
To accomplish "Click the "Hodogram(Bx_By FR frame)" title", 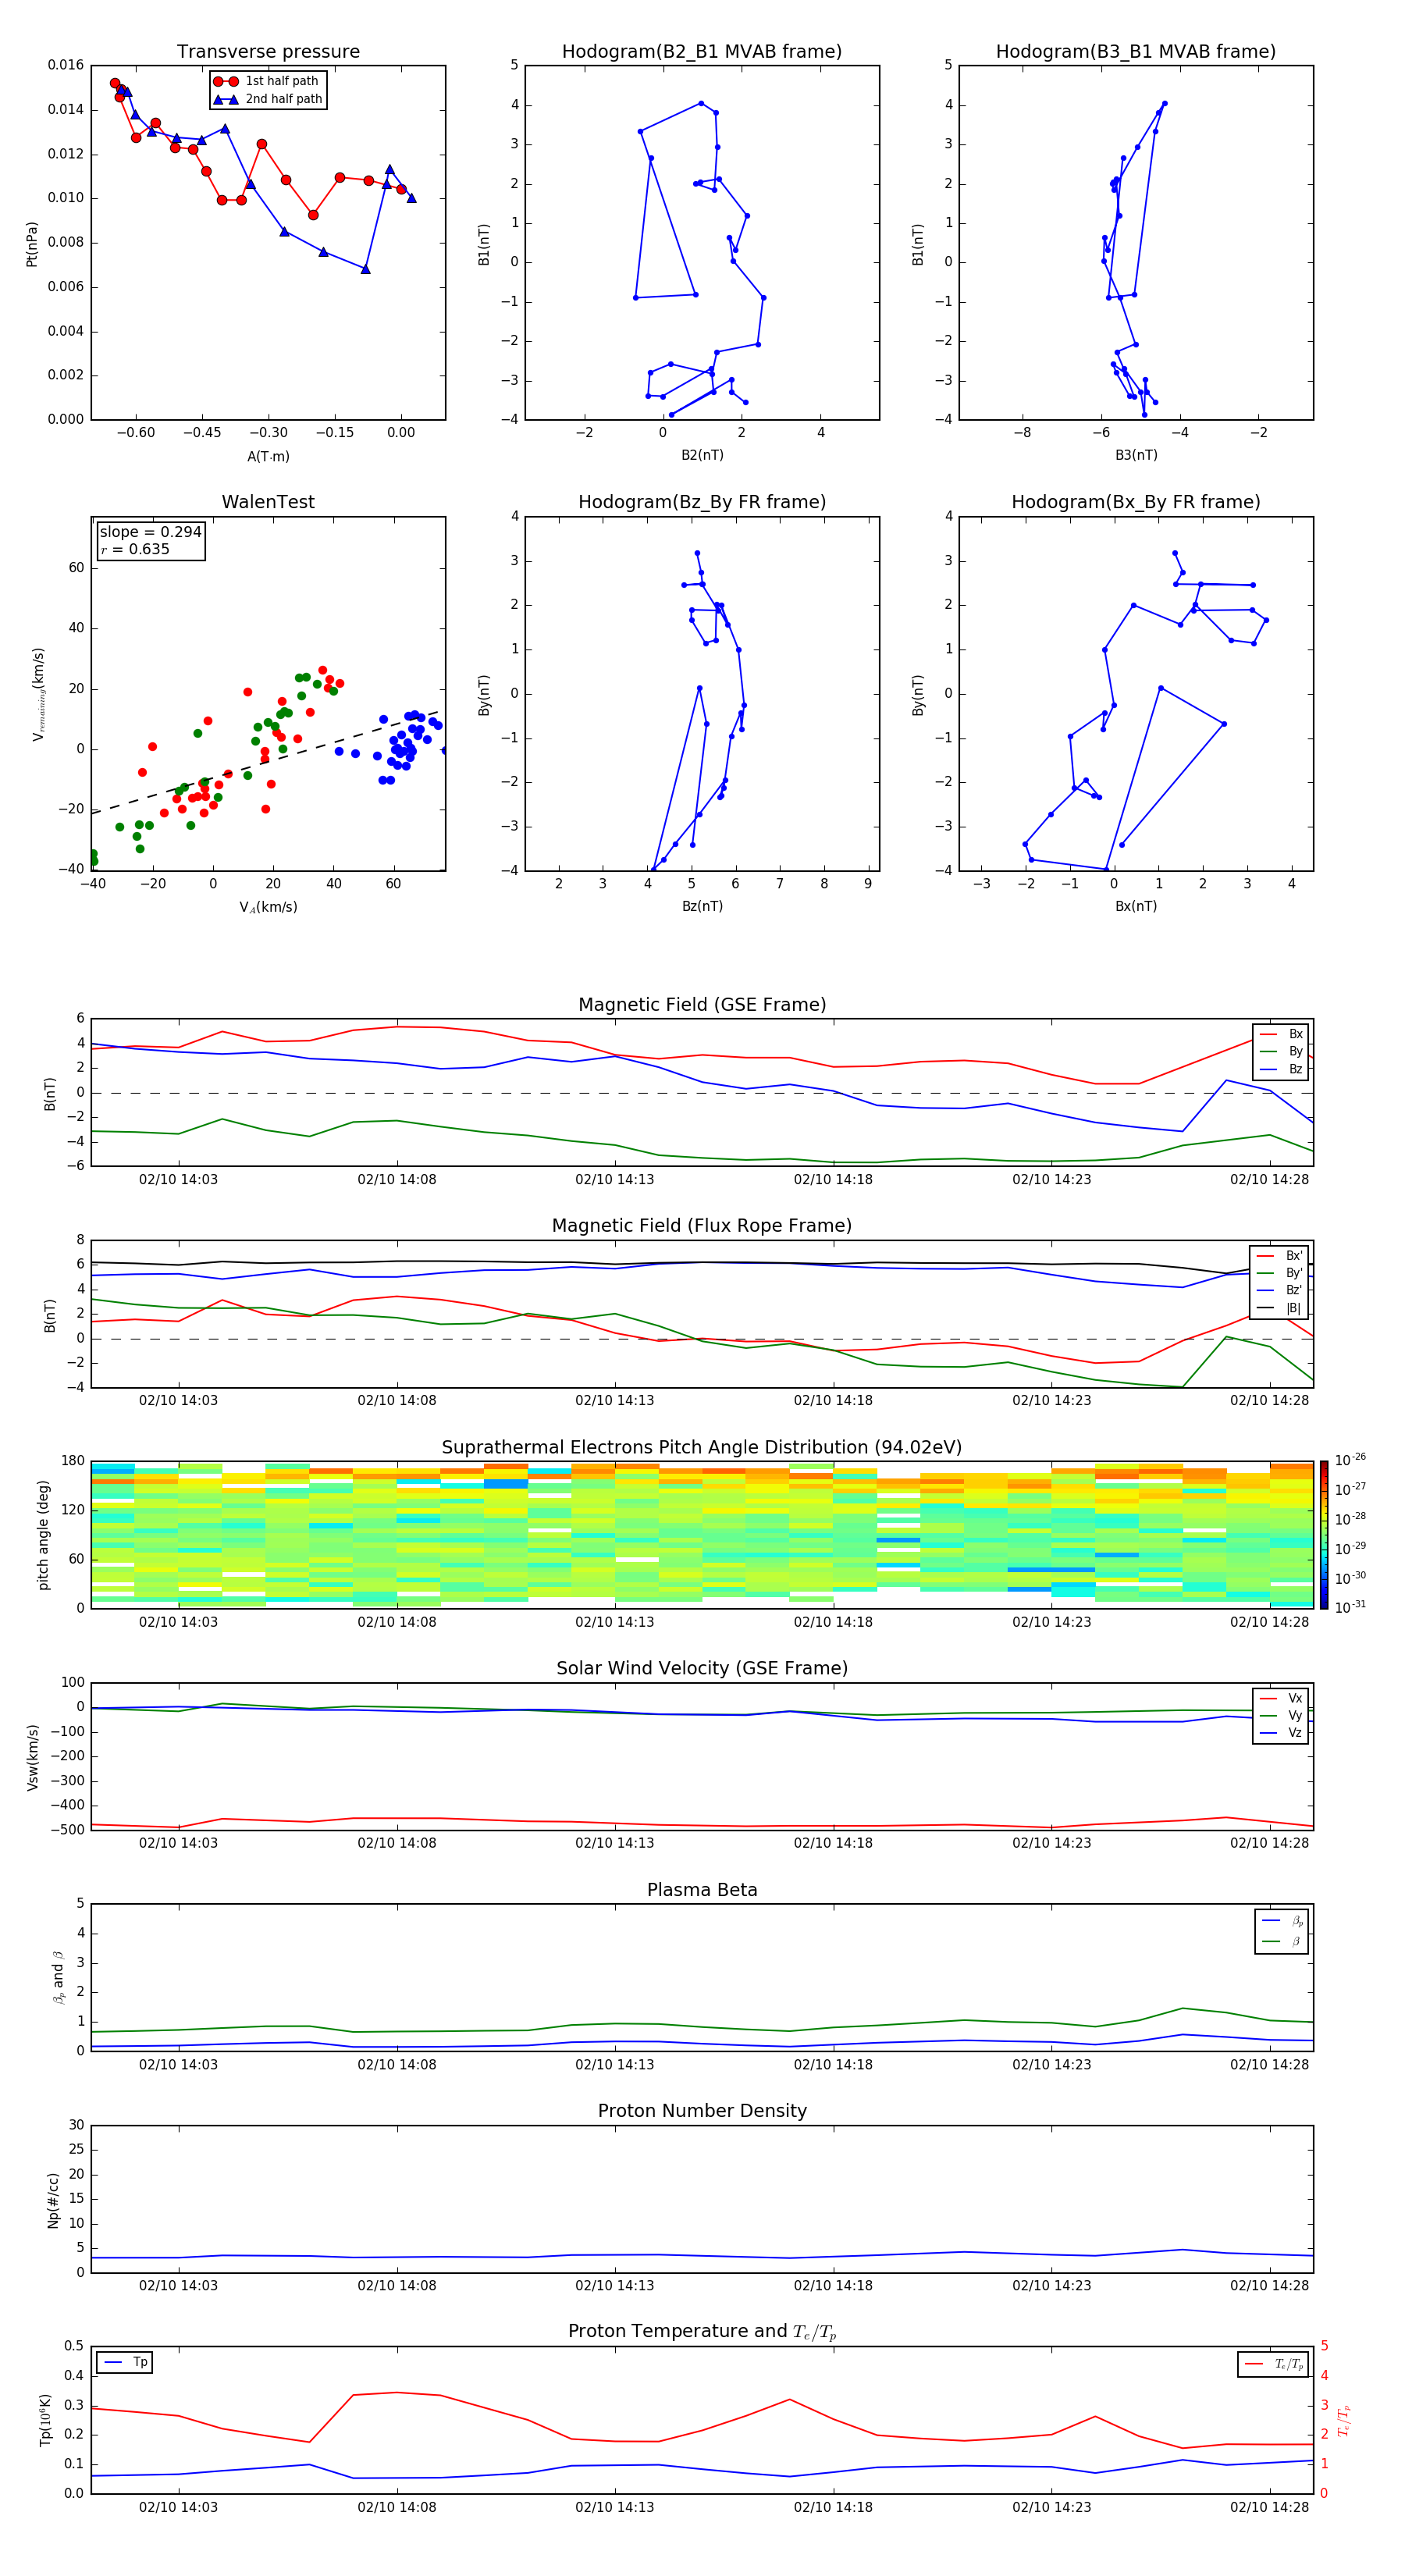I will tap(1136, 502).
